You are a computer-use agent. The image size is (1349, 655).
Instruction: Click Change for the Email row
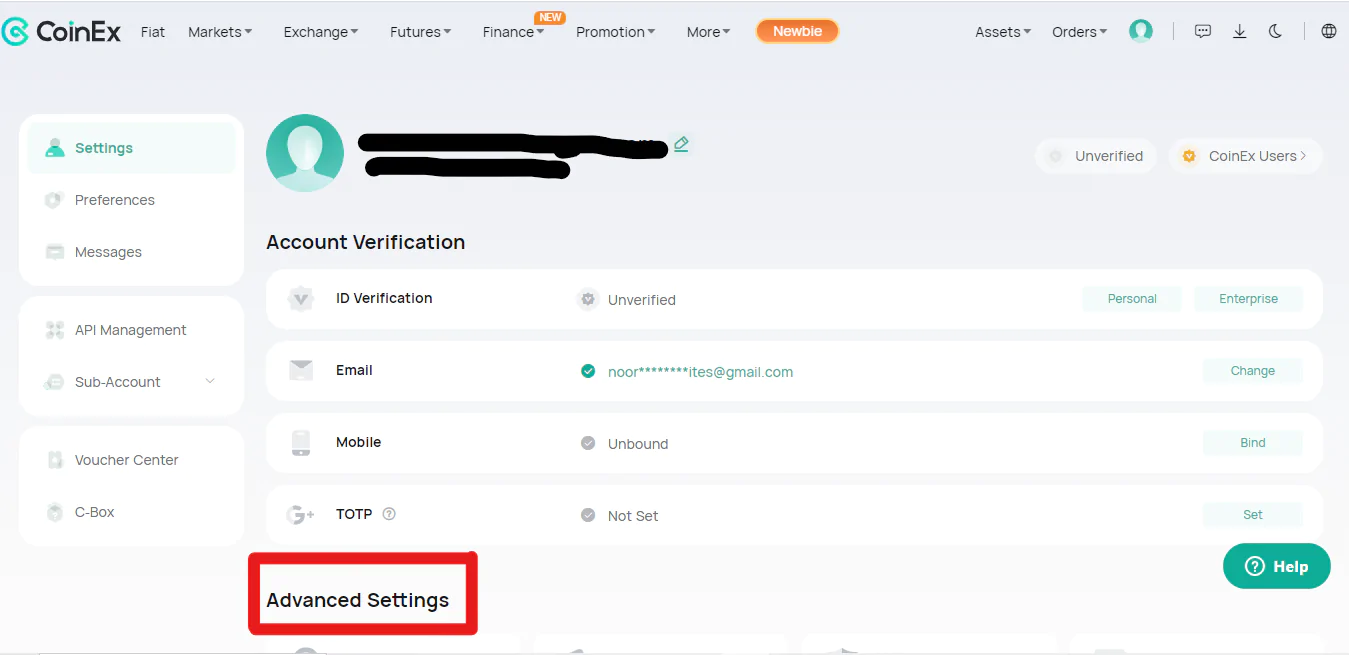[x=1252, y=371]
